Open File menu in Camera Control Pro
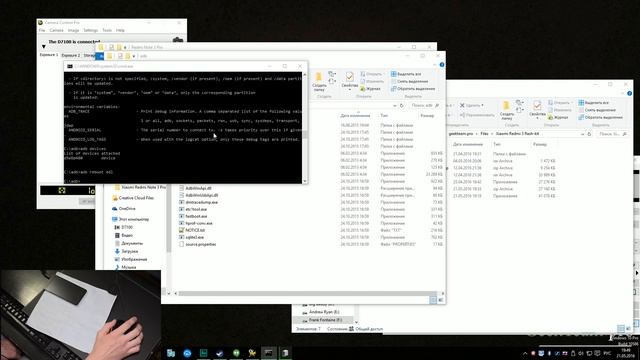 (x=42, y=30)
